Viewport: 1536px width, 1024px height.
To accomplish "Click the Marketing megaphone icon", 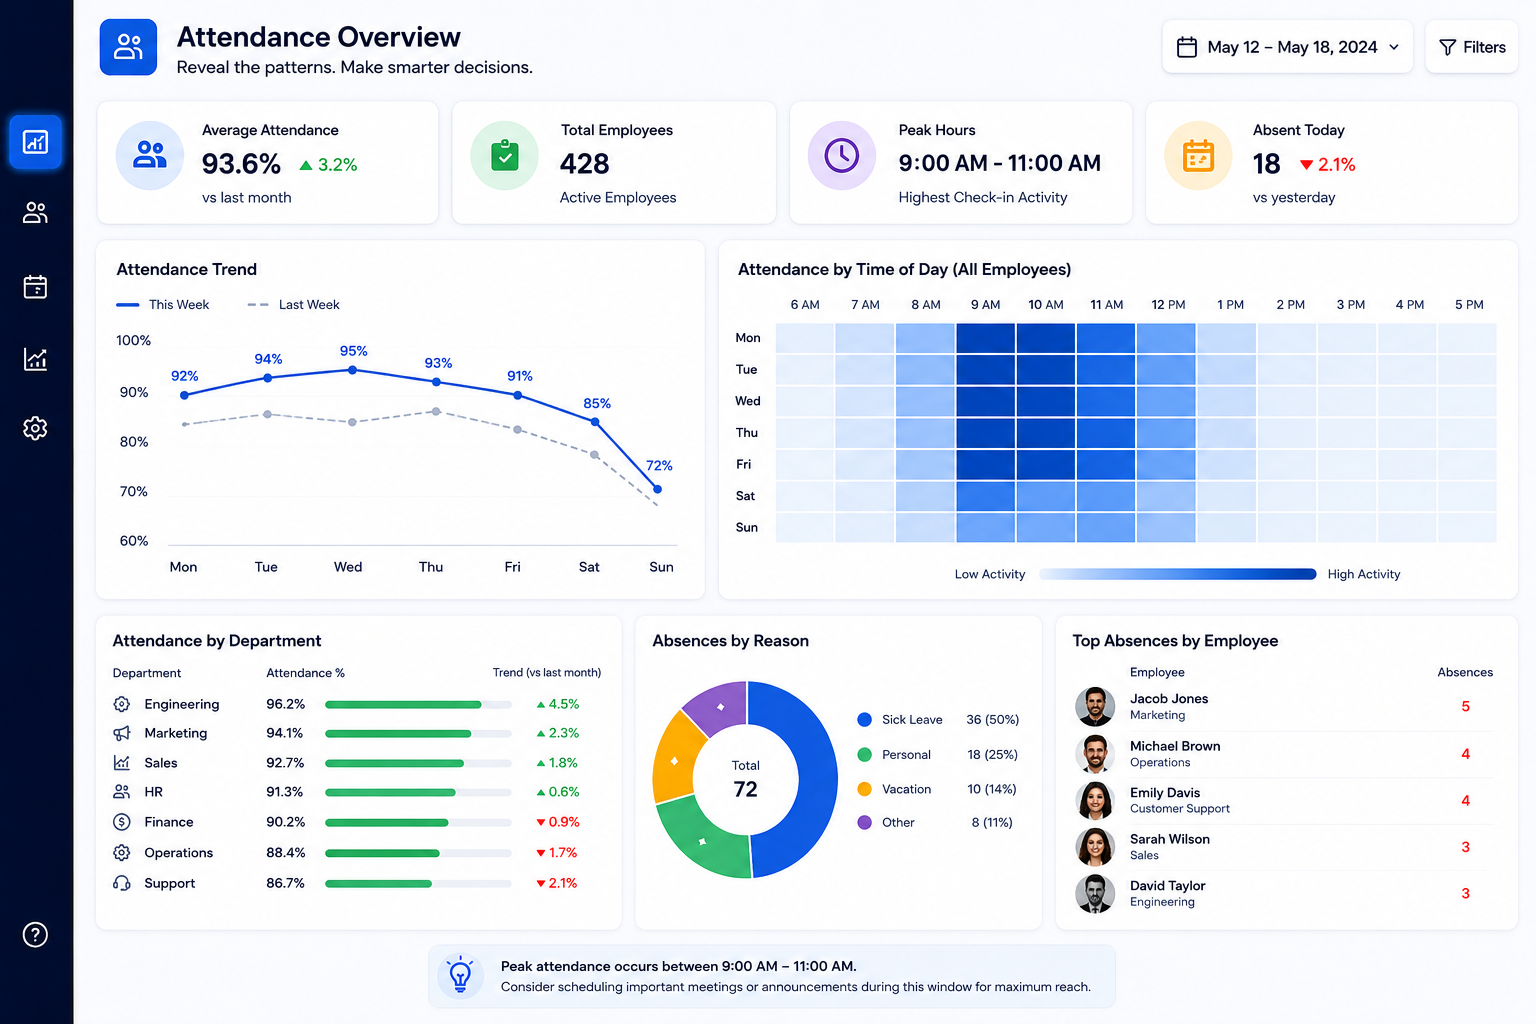I will click(122, 733).
